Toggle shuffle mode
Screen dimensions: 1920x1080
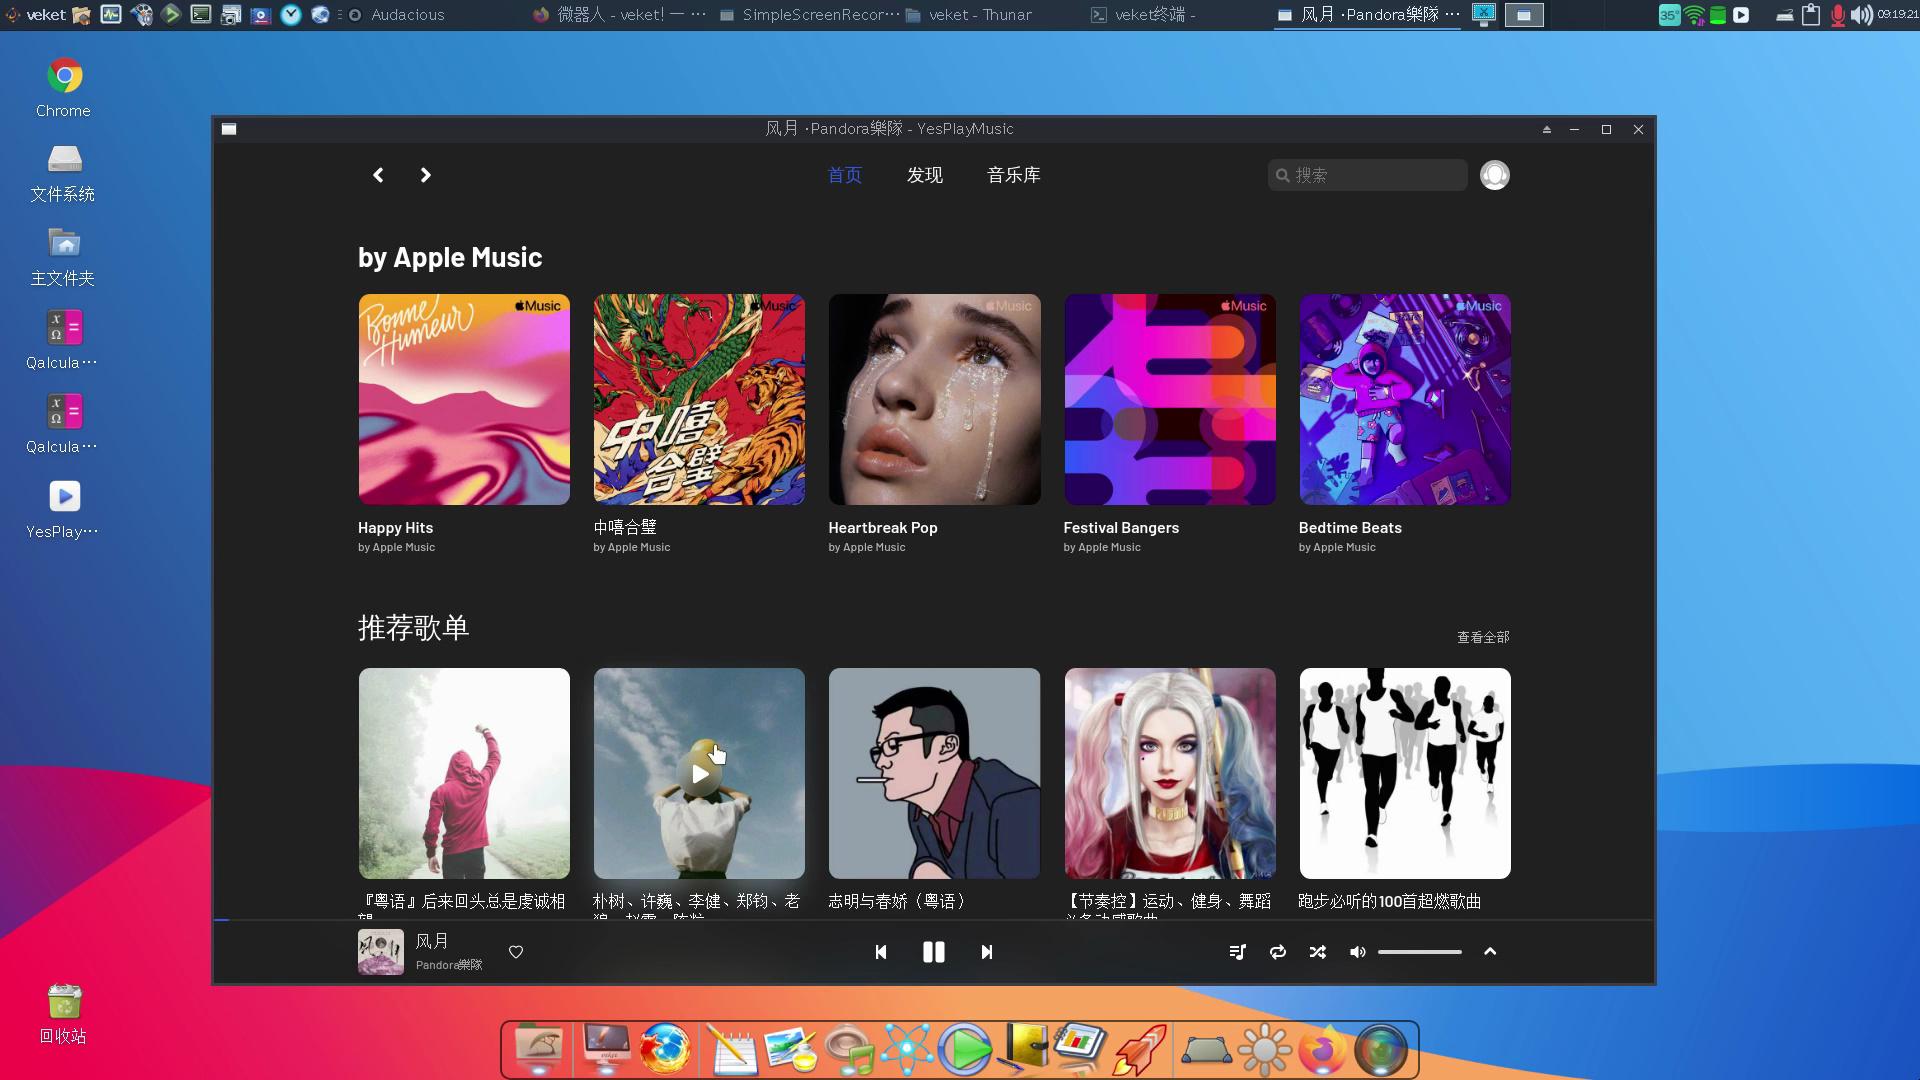pos(1318,952)
